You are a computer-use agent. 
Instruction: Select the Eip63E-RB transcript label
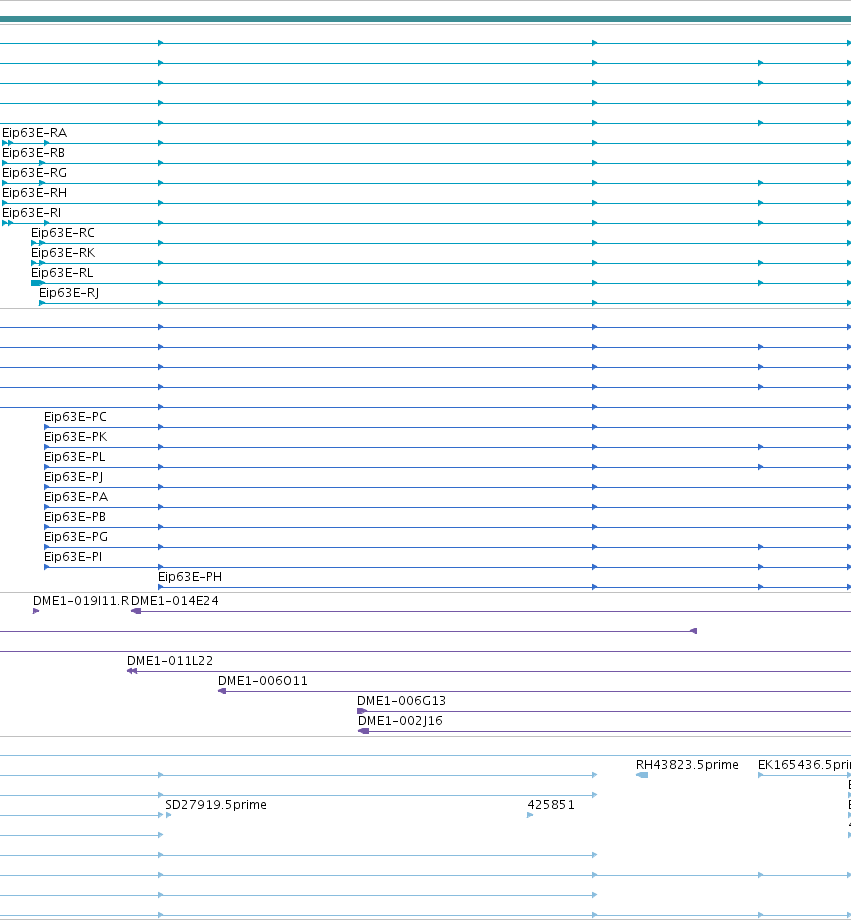(33, 153)
